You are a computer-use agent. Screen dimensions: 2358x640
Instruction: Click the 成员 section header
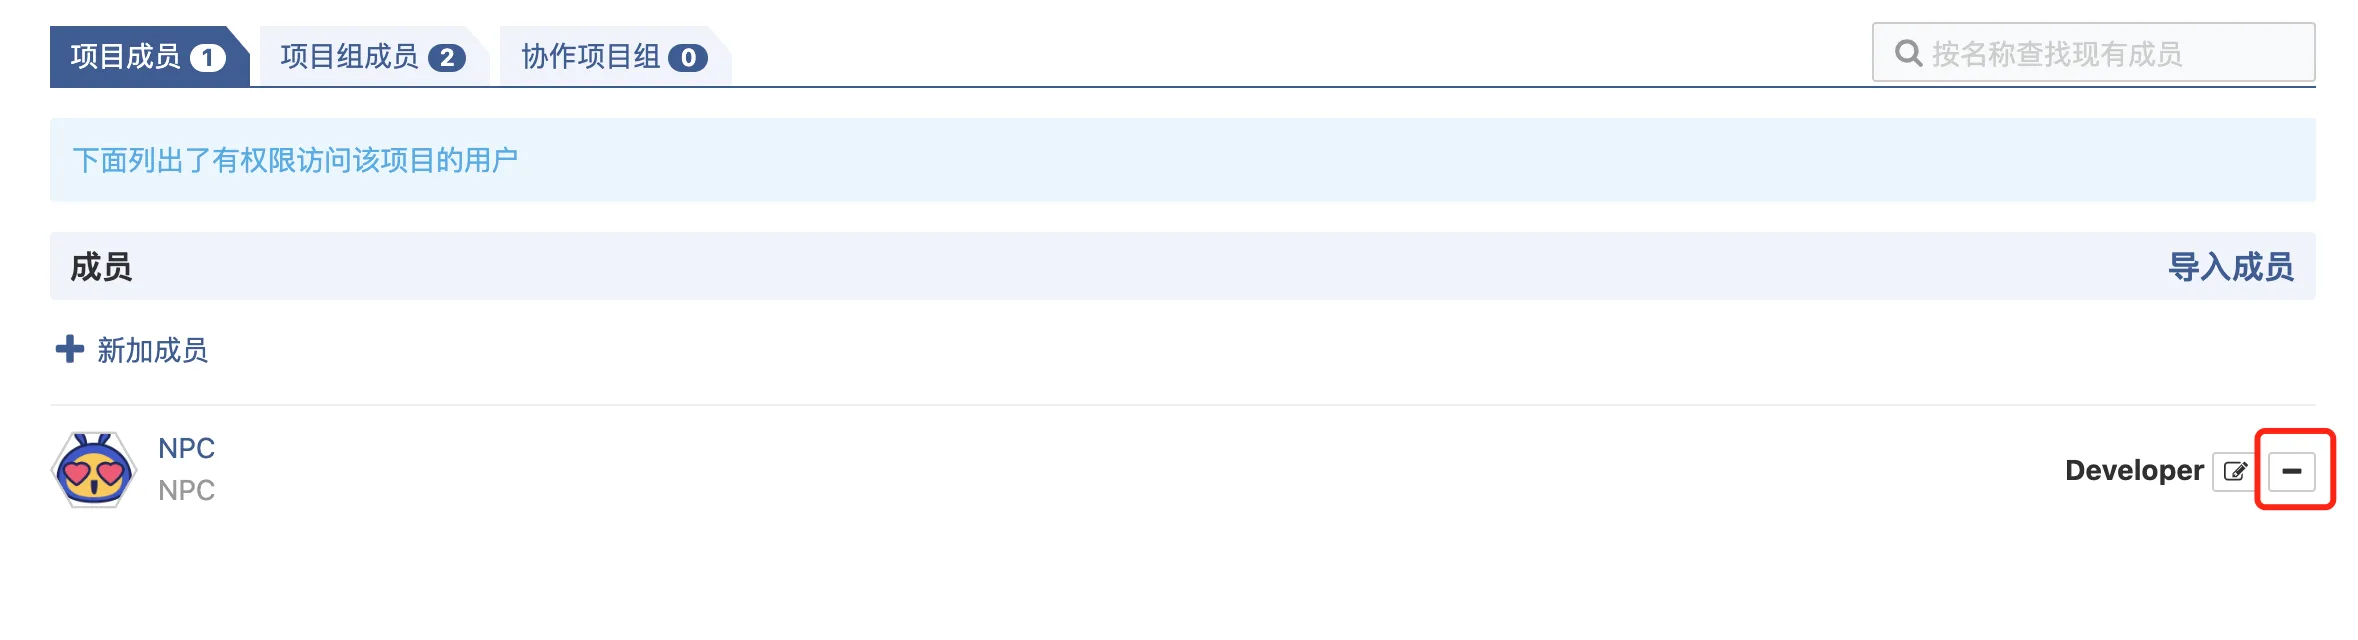(x=101, y=267)
